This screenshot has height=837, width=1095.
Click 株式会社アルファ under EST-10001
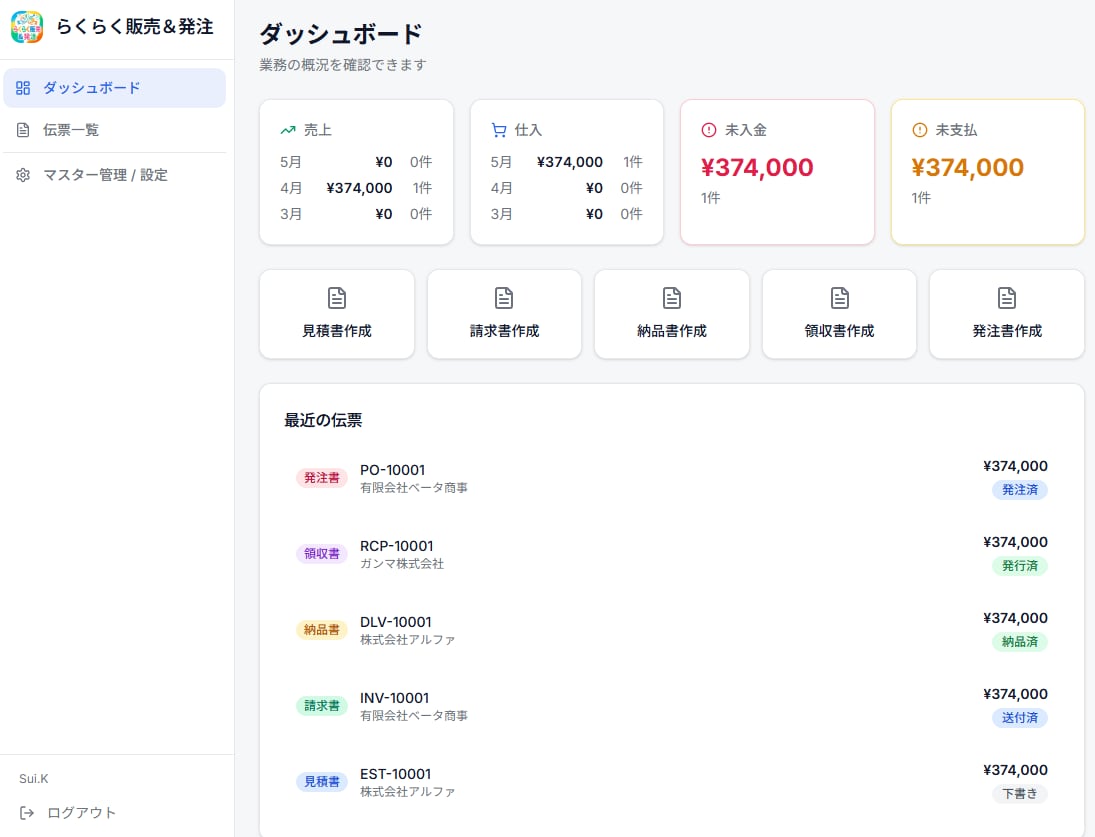tap(408, 792)
